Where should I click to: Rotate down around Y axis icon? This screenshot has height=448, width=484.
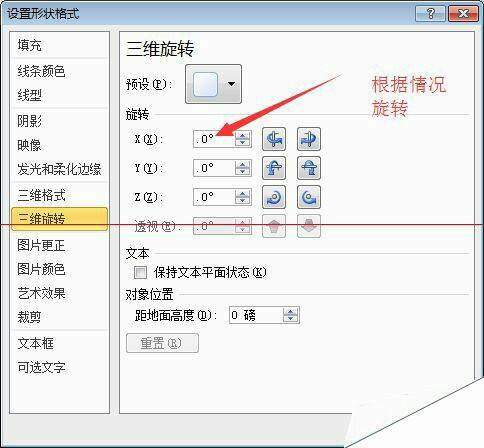(x=309, y=168)
